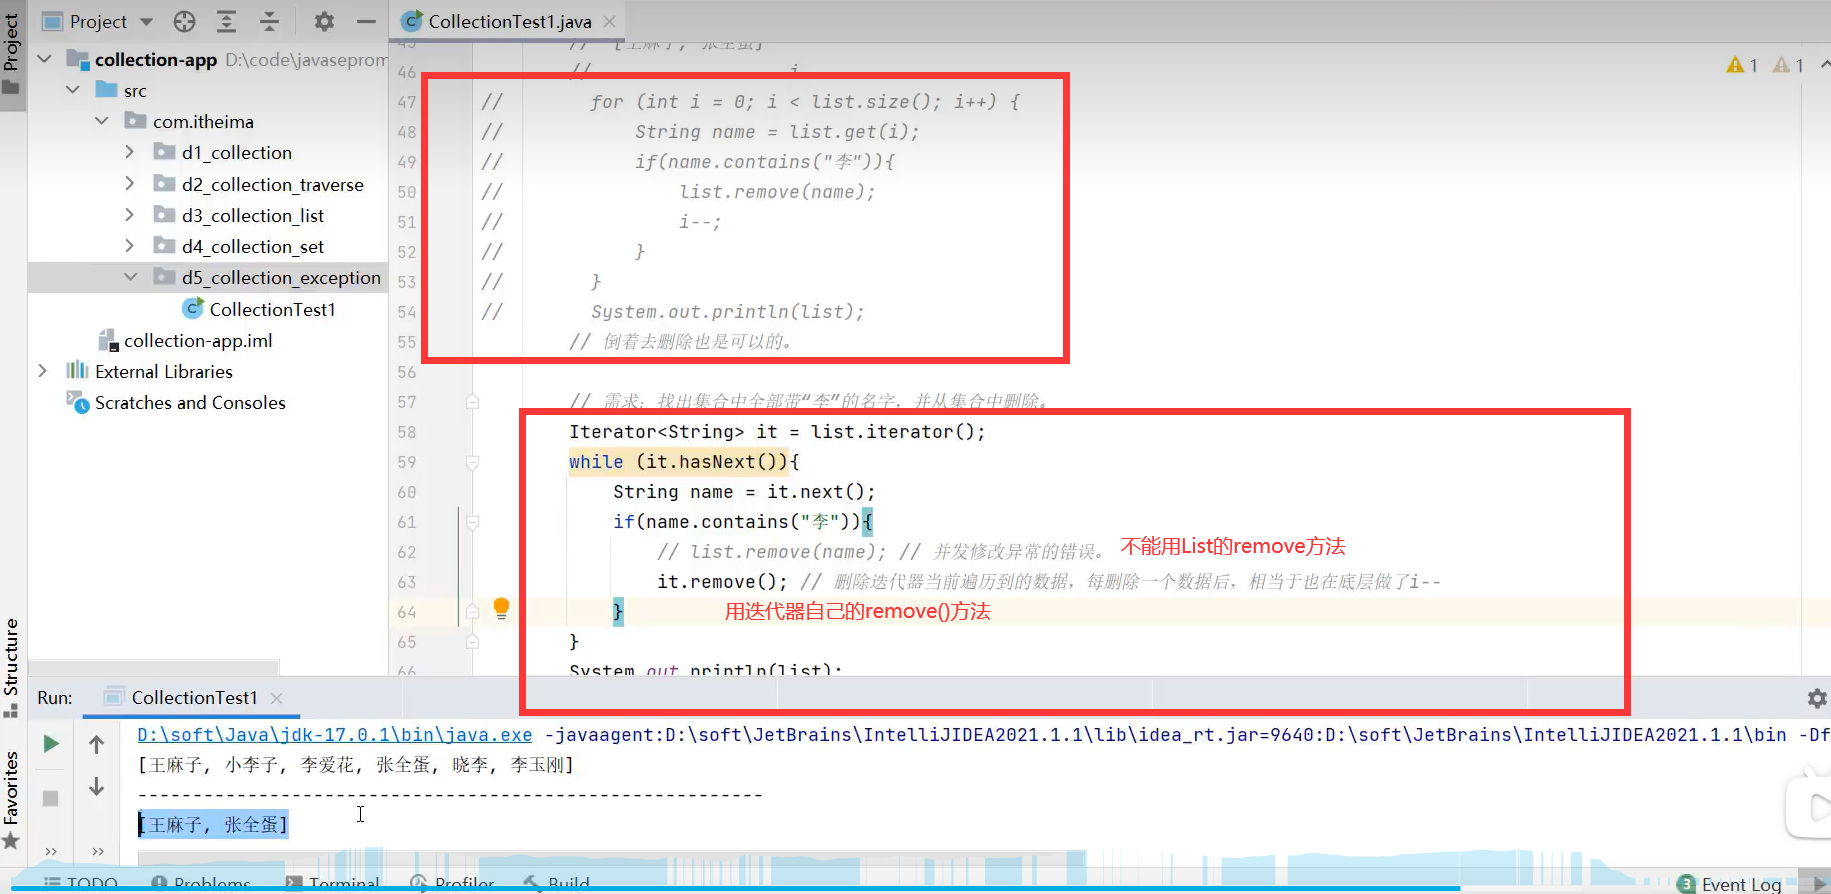Image resolution: width=1831 pixels, height=894 pixels.
Task: Open the Terminal tool window
Action: coord(332,883)
